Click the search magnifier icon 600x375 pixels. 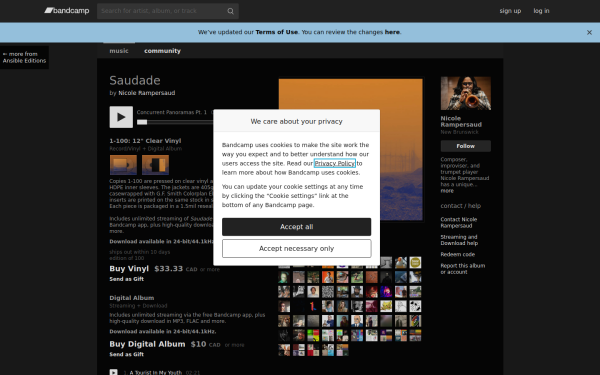click(230, 11)
